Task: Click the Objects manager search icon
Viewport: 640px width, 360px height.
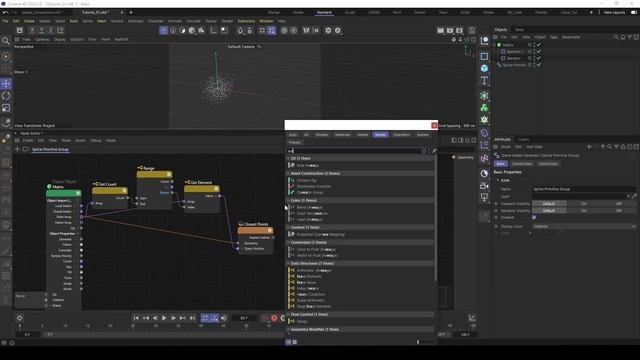Action: [616, 37]
